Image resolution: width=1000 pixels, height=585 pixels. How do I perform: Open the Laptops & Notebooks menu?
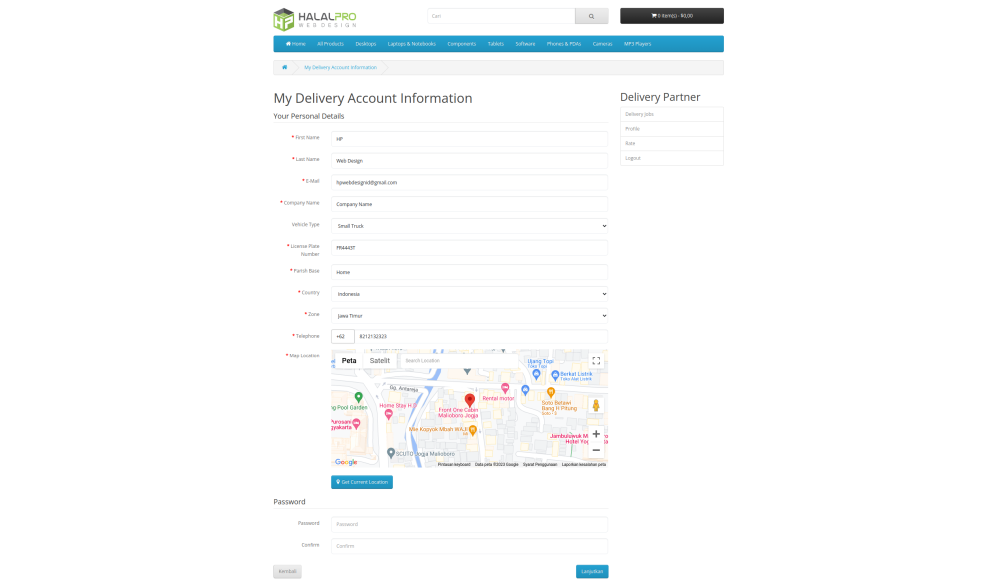411,44
